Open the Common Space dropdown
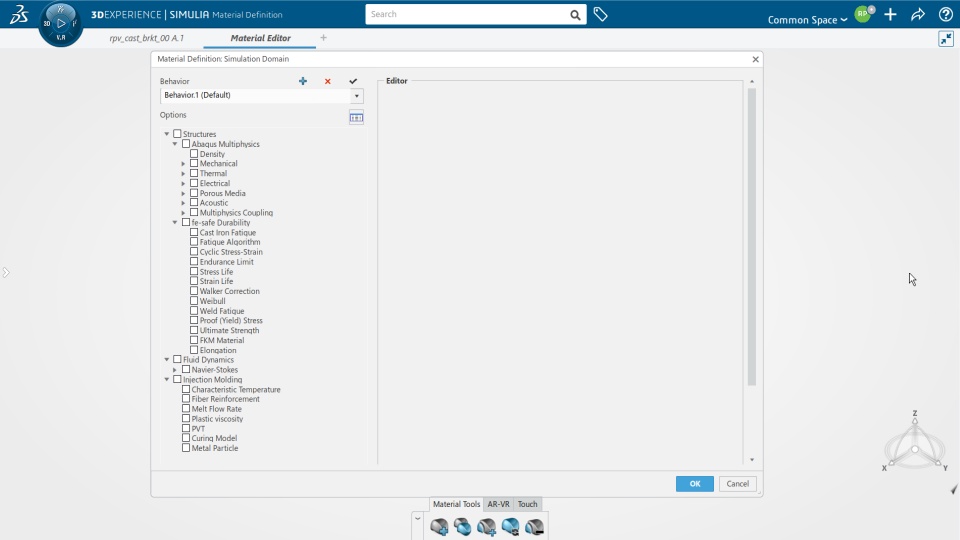This screenshot has height=540, width=960. (x=808, y=20)
